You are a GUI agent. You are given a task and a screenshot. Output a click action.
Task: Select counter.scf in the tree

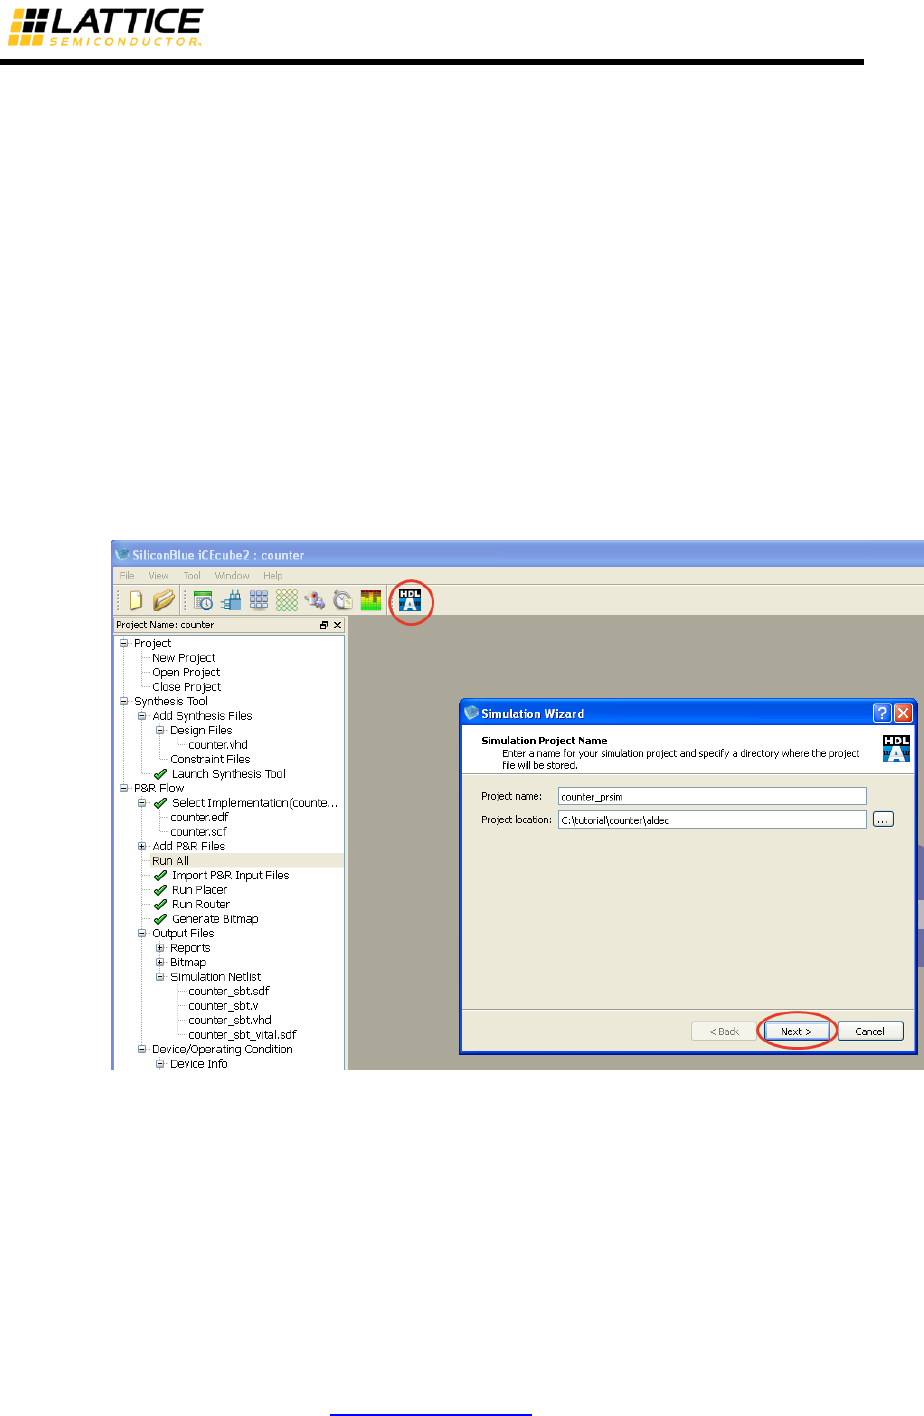[x=198, y=832]
